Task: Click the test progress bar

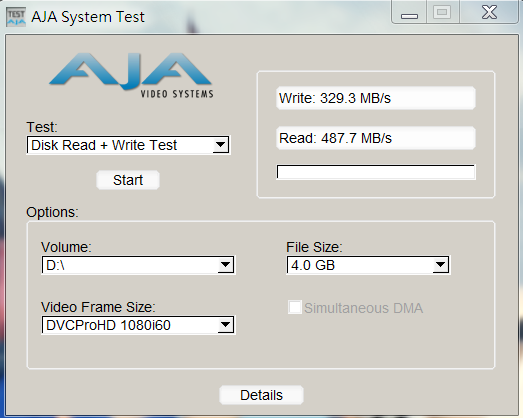Action: point(376,172)
